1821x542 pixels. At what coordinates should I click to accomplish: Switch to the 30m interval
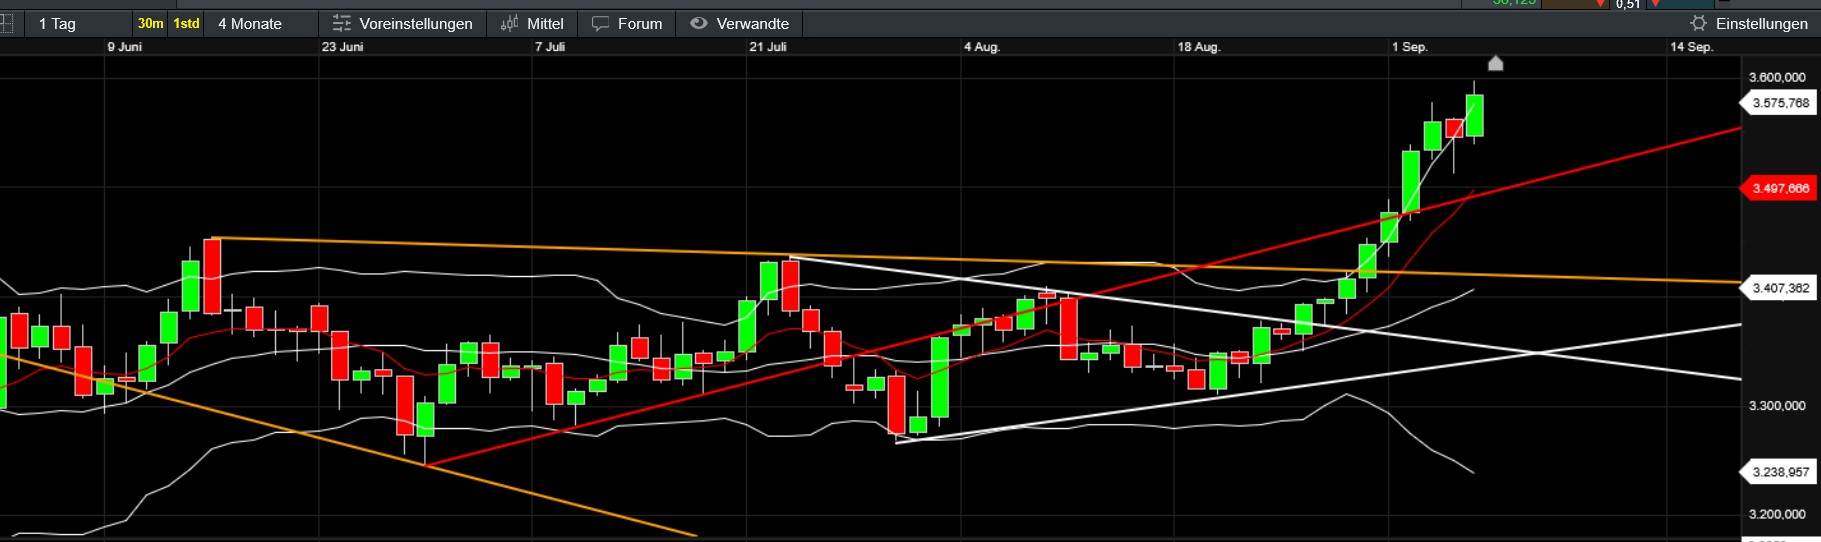click(x=151, y=23)
